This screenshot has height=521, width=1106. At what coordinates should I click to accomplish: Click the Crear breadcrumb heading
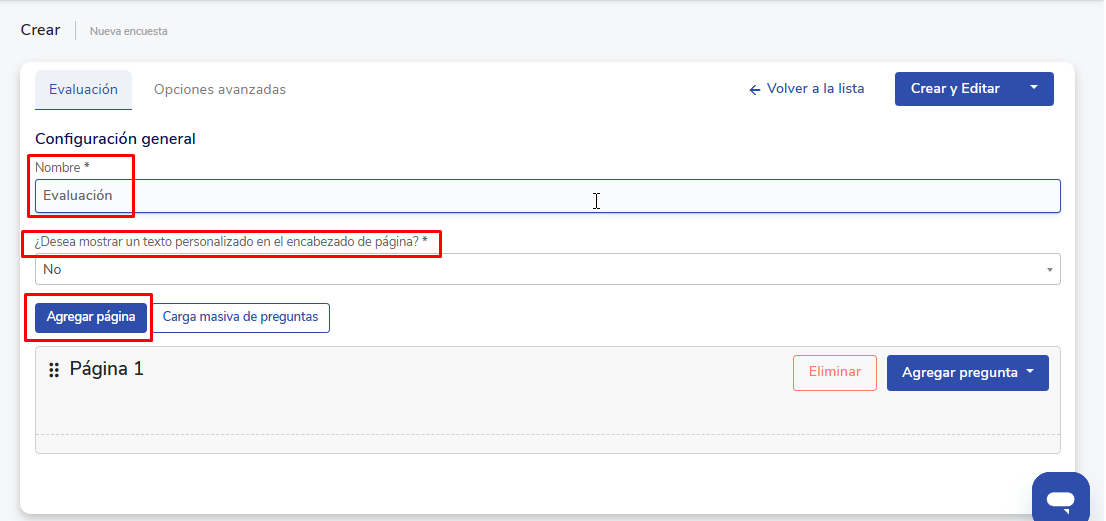pyautogui.click(x=41, y=30)
